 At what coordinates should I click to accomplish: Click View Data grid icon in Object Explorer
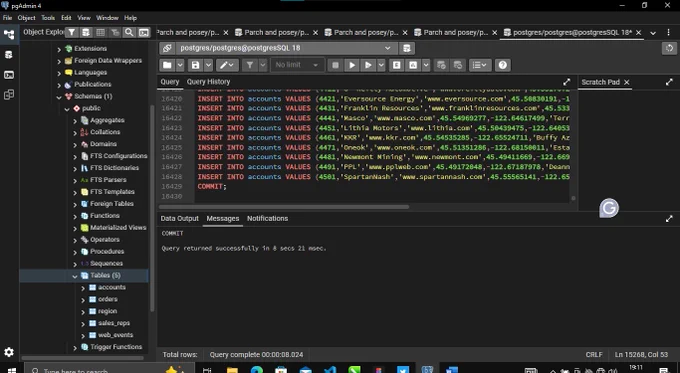coord(101,32)
